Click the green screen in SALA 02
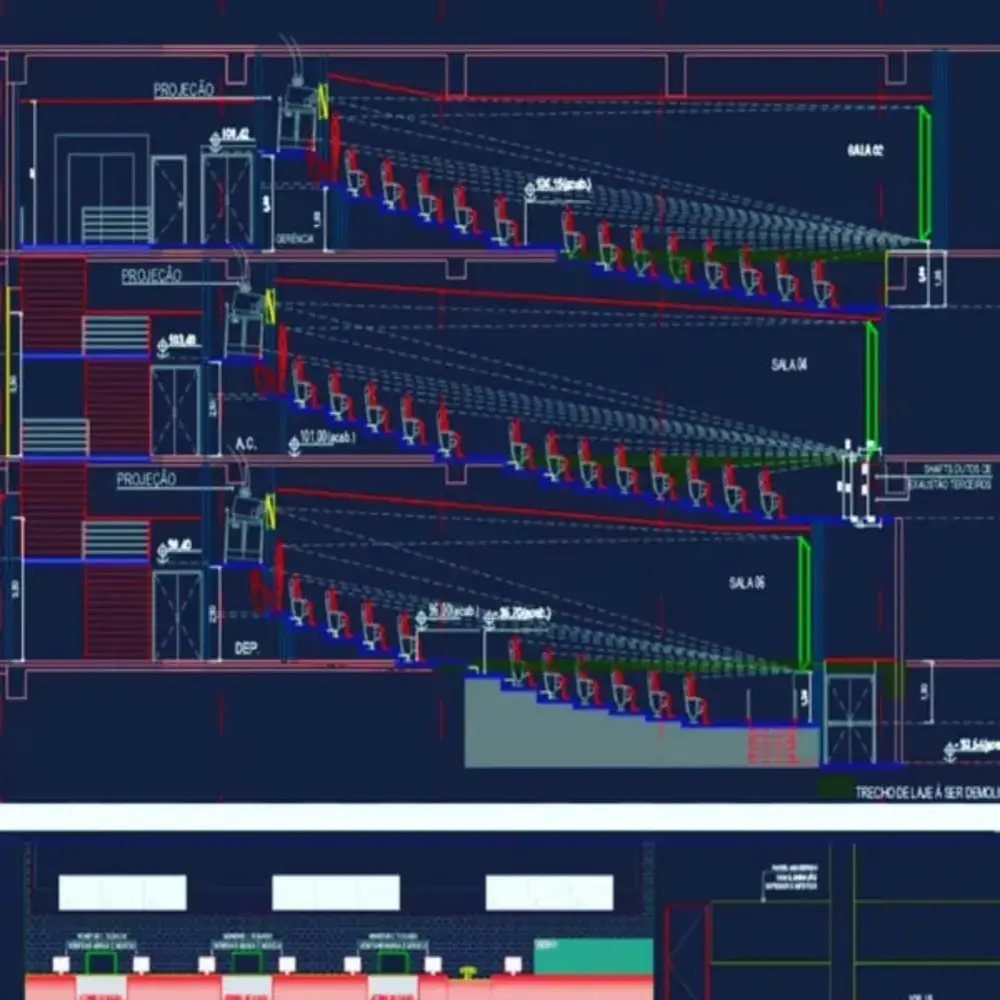 925,173
